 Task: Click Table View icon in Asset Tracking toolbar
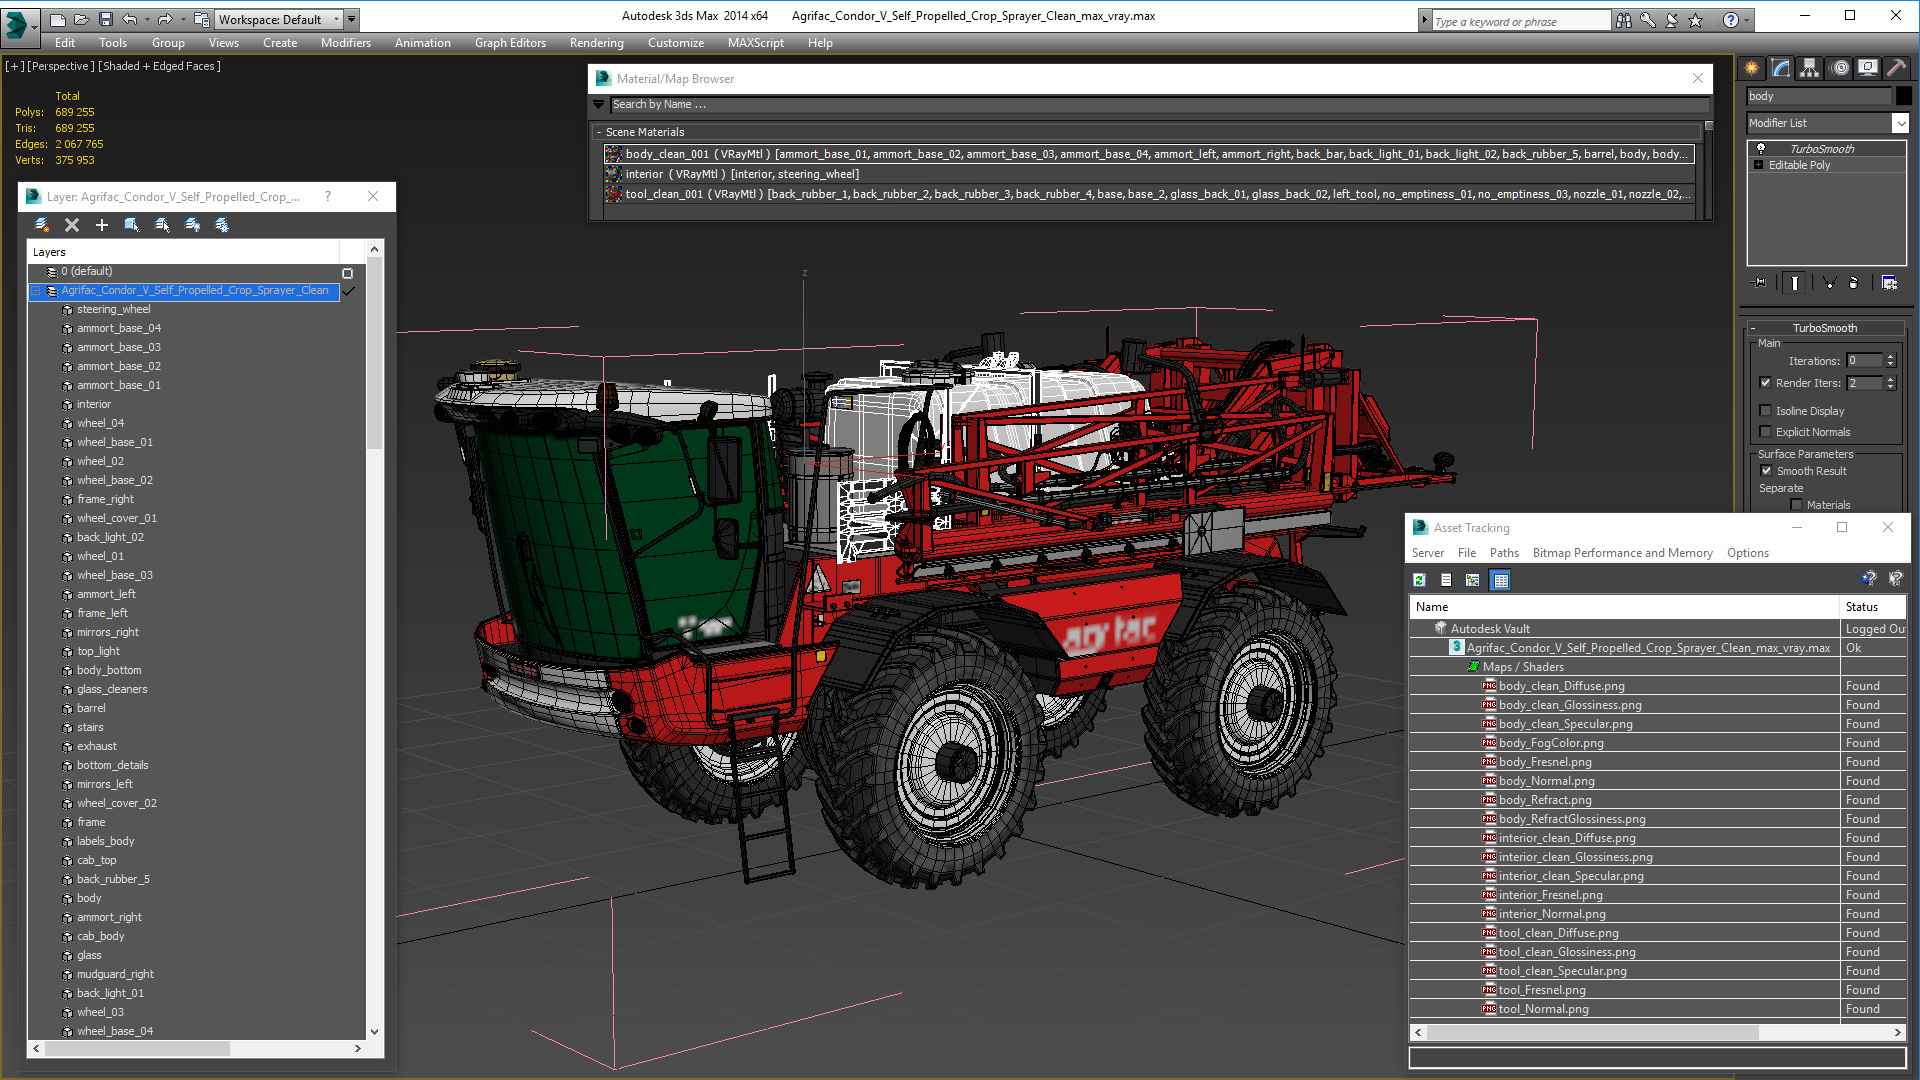click(1500, 580)
